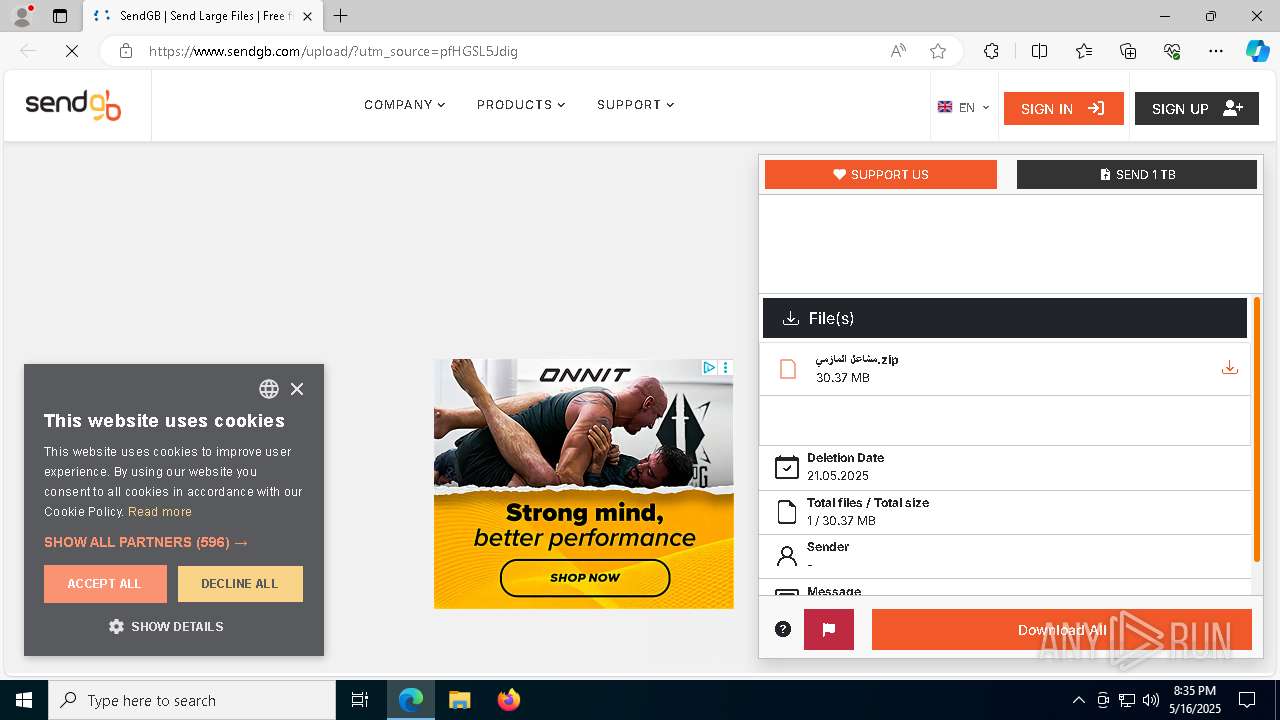The image size is (1280, 720).
Task: Expand the SUPPORT menu
Action: [636, 105]
